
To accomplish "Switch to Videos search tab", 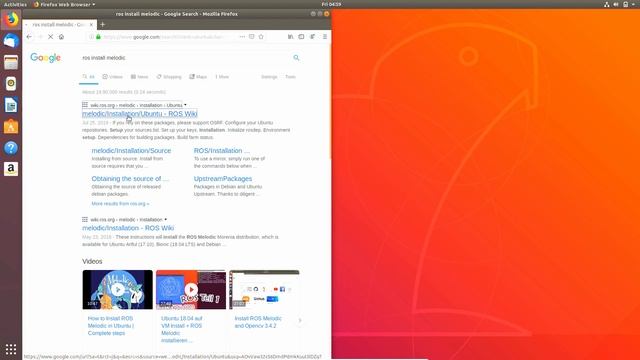I will [x=113, y=77].
